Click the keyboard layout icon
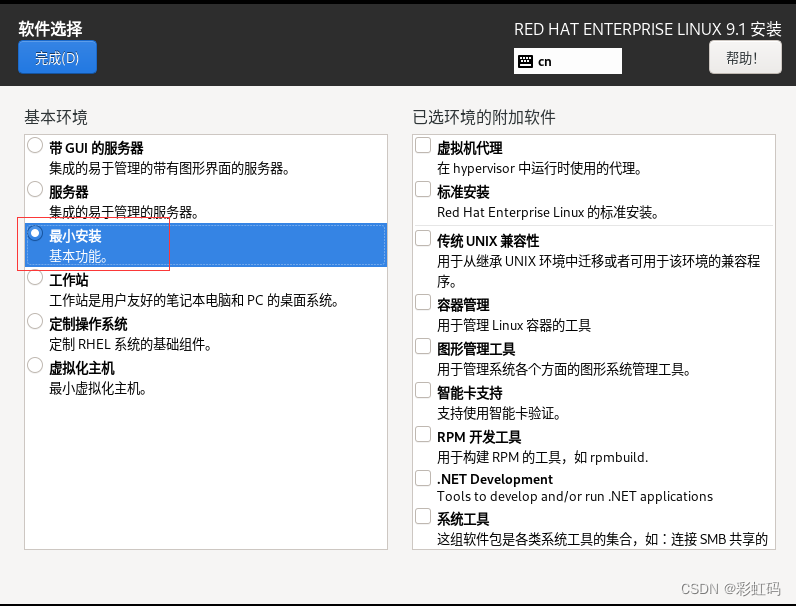796x606 pixels. point(525,61)
